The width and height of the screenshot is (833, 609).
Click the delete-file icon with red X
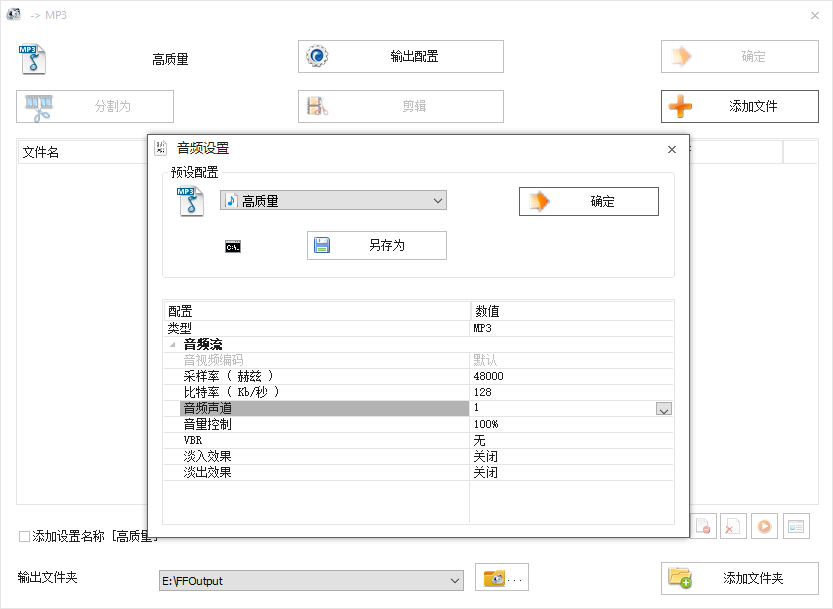pyautogui.click(x=732, y=525)
